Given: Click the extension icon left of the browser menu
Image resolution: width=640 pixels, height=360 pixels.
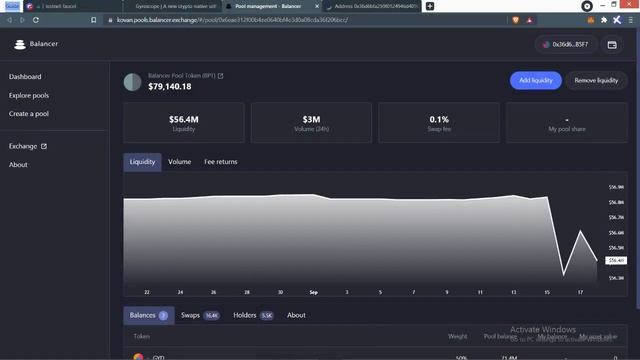Looking at the screenshot, I should [617, 20].
